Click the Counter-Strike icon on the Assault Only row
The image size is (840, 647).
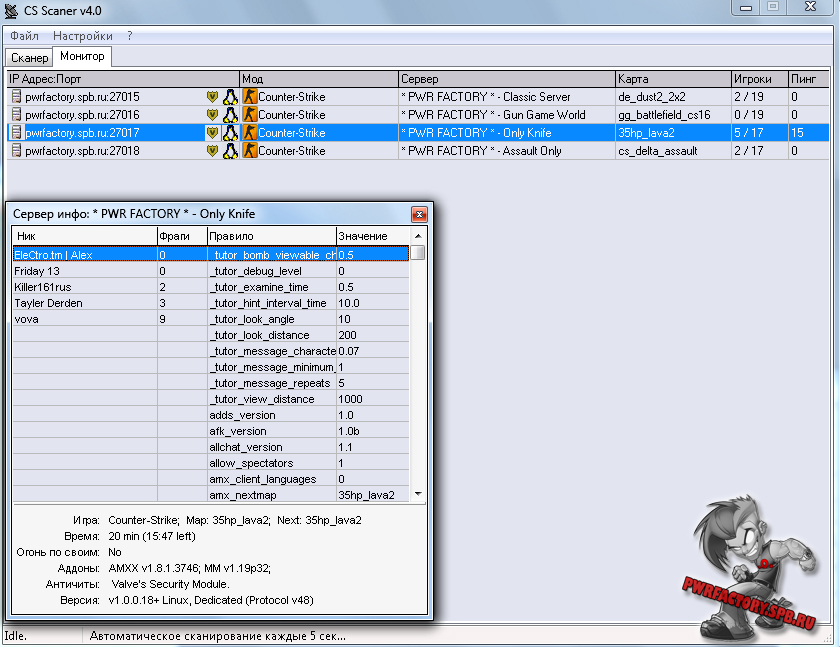tap(250, 151)
